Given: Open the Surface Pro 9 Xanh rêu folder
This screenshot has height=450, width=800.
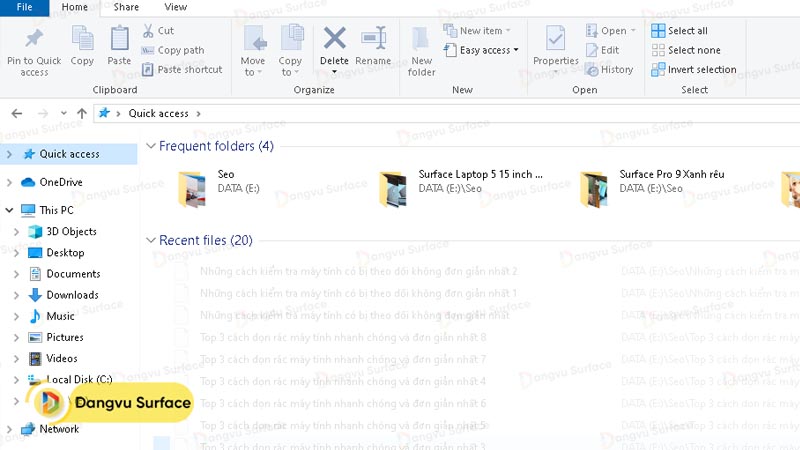Looking at the screenshot, I should pos(594,189).
